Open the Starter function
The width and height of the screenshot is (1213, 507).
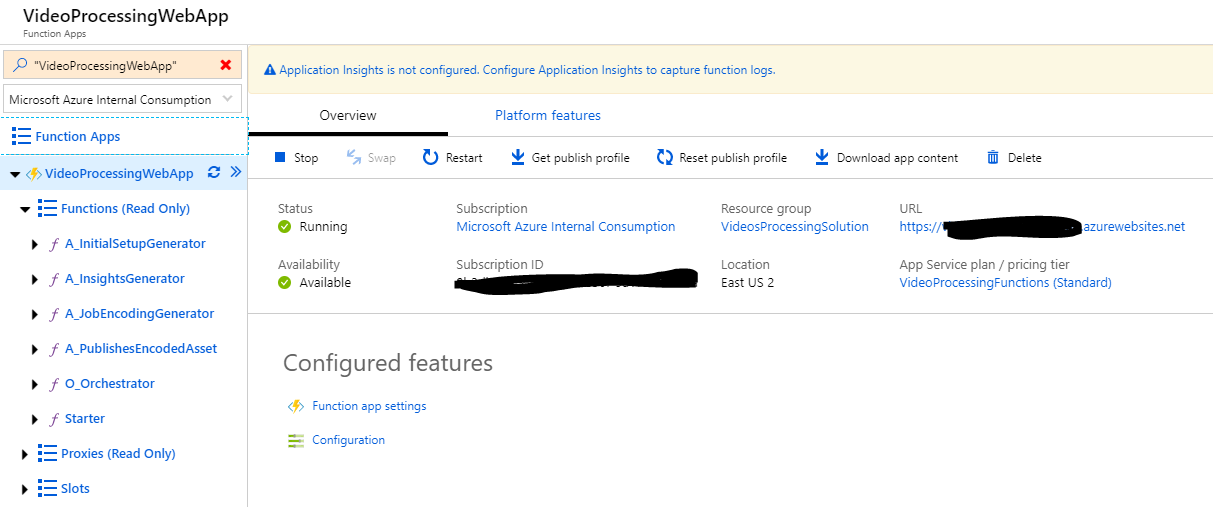[x=85, y=419]
